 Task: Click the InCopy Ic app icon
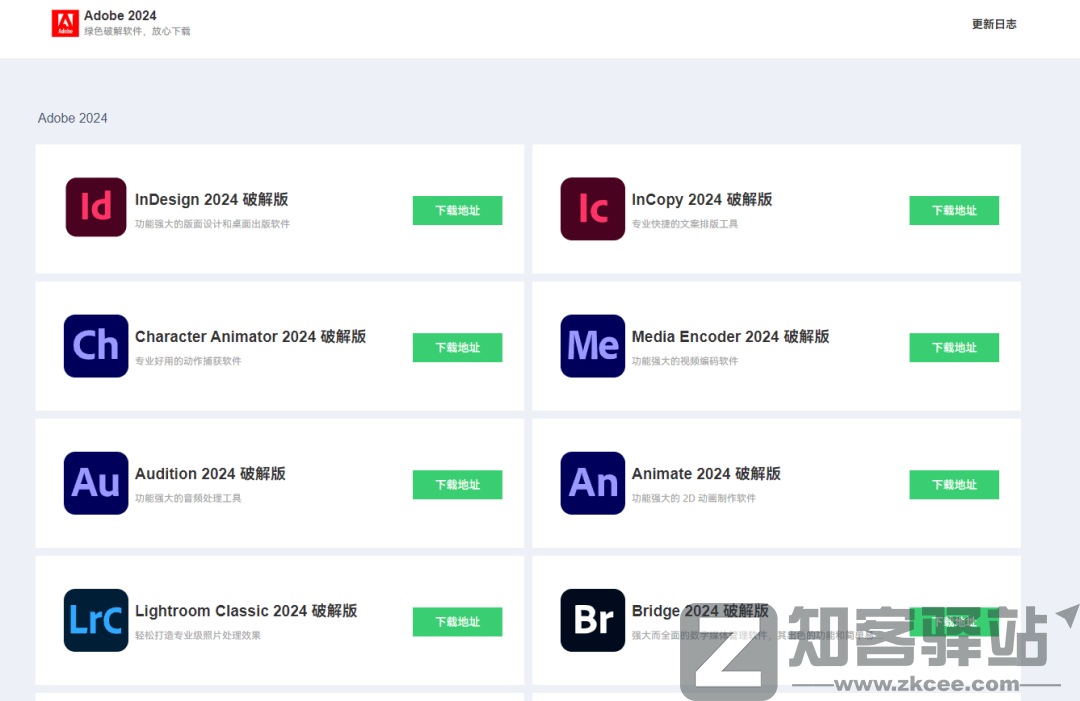pos(592,208)
